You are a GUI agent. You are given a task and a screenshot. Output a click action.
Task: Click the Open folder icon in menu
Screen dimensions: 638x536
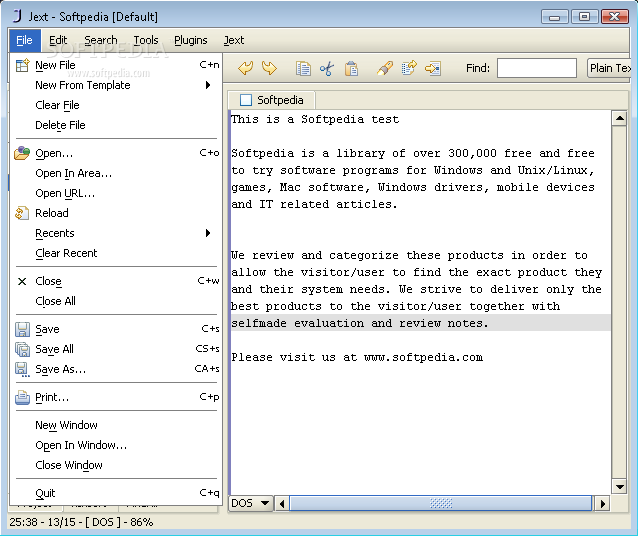22,153
